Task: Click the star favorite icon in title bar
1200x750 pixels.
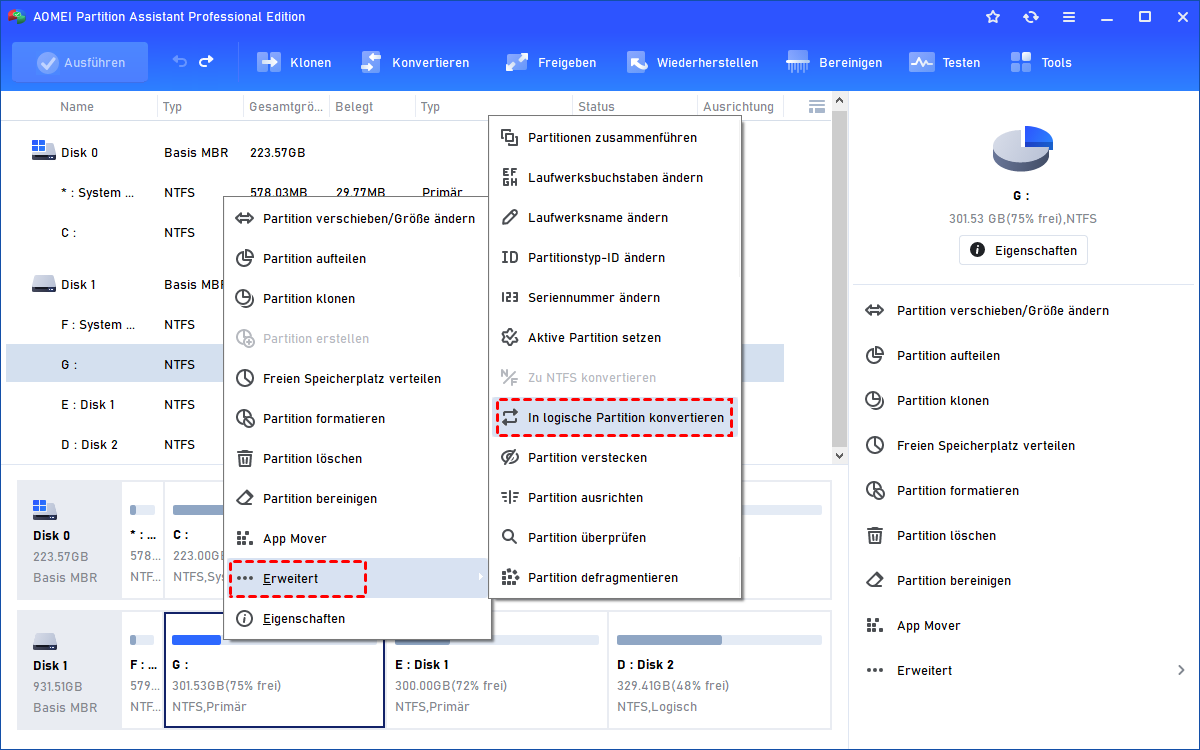Action: click(x=992, y=17)
